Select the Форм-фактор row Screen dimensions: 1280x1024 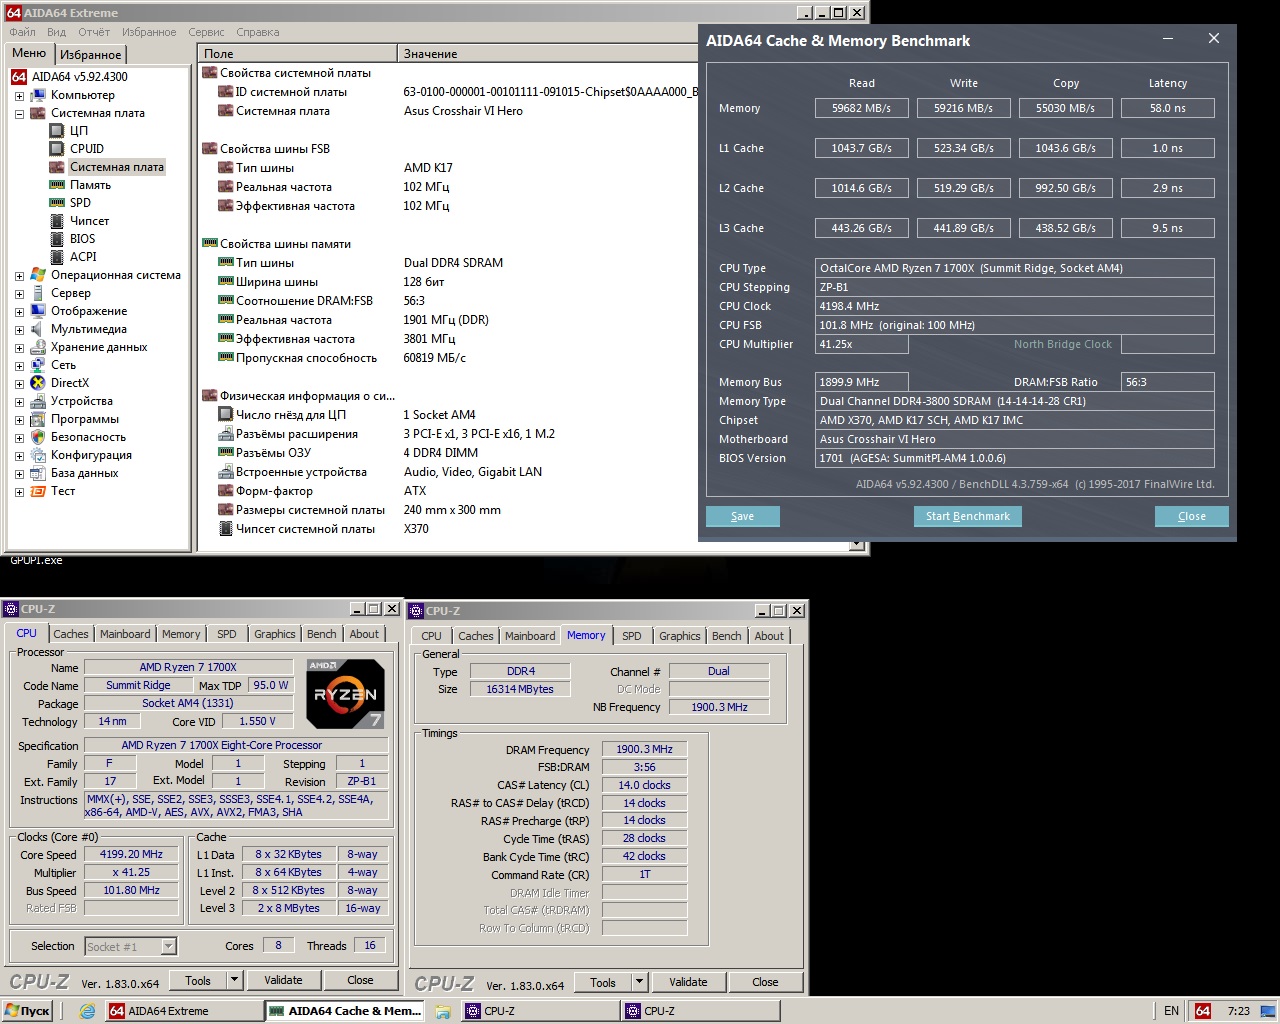point(448,491)
